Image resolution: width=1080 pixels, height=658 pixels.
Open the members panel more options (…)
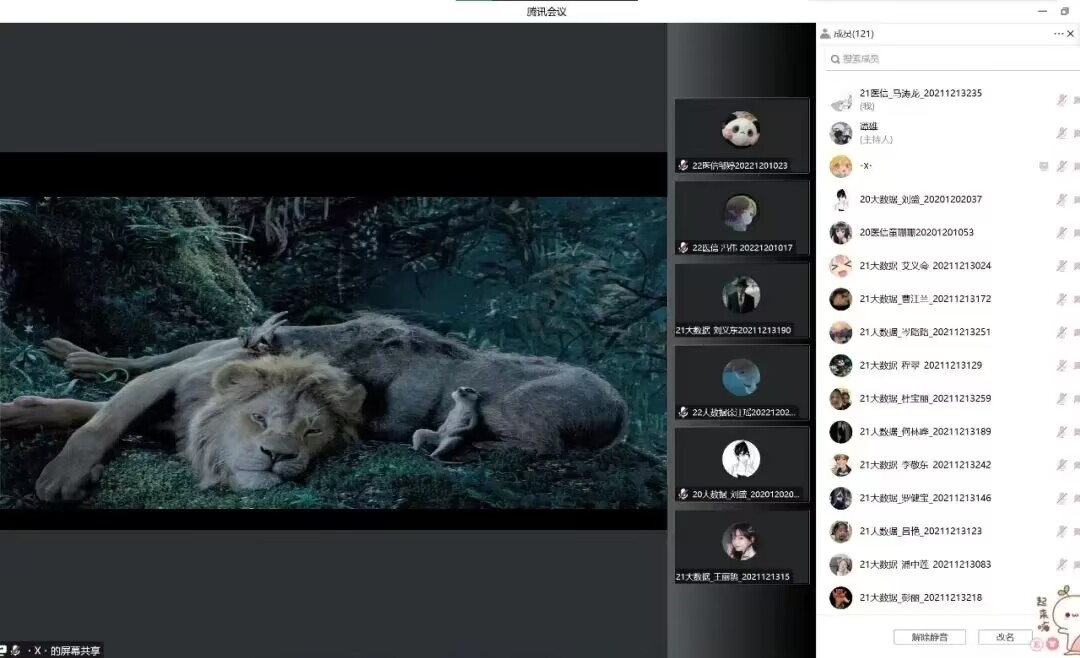pyautogui.click(x=1057, y=34)
